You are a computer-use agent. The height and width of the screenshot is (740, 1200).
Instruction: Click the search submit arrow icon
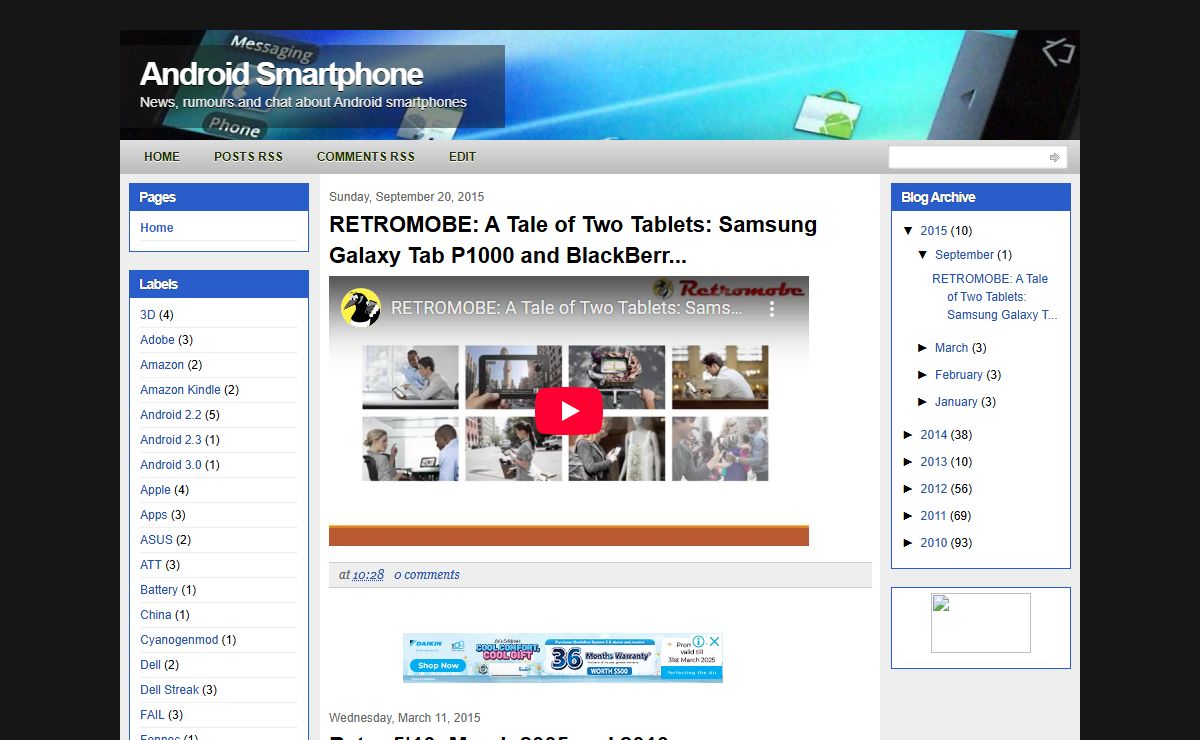pos(1054,158)
